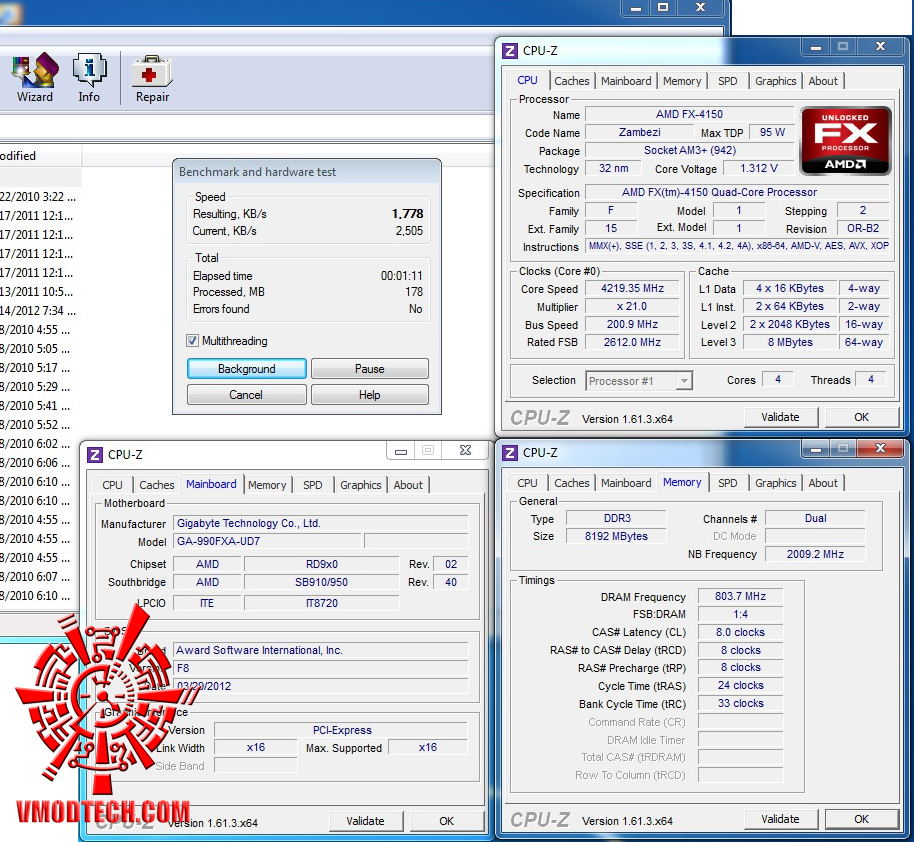Click the Gigabyte Technology manufacturer field
This screenshot has height=842, width=914.
[x=321, y=523]
